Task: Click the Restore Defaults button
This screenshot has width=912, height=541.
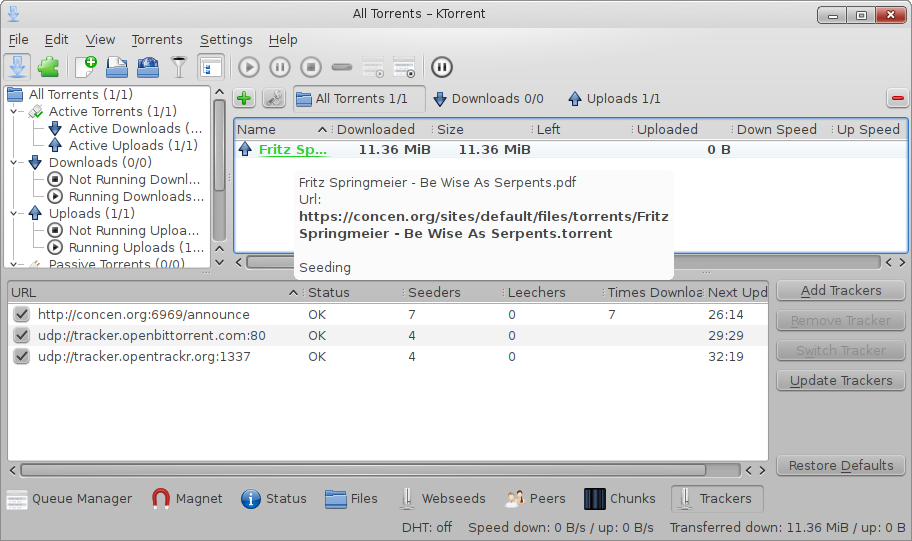Action: tap(841, 465)
